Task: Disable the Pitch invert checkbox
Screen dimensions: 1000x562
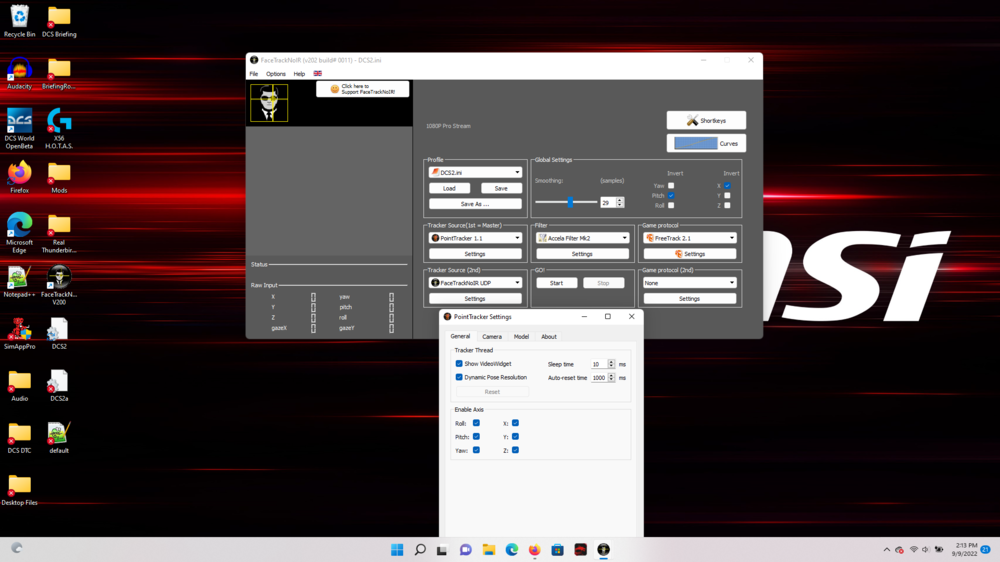Action: click(671, 195)
